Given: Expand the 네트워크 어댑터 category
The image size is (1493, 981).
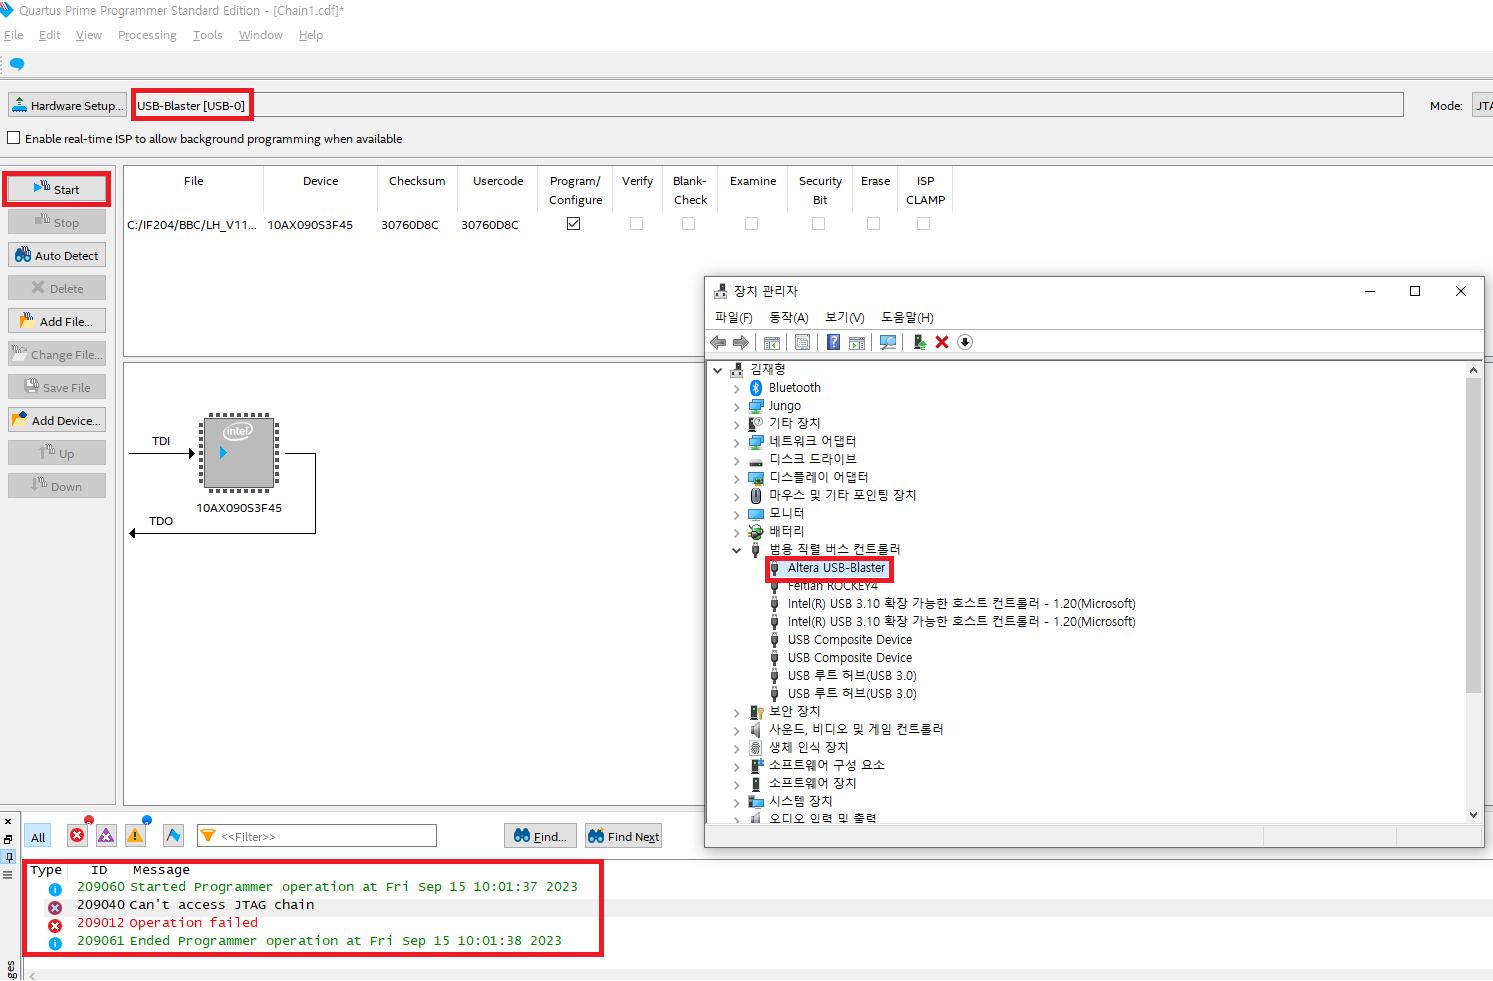Looking at the screenshot, I should click(737, 443).
